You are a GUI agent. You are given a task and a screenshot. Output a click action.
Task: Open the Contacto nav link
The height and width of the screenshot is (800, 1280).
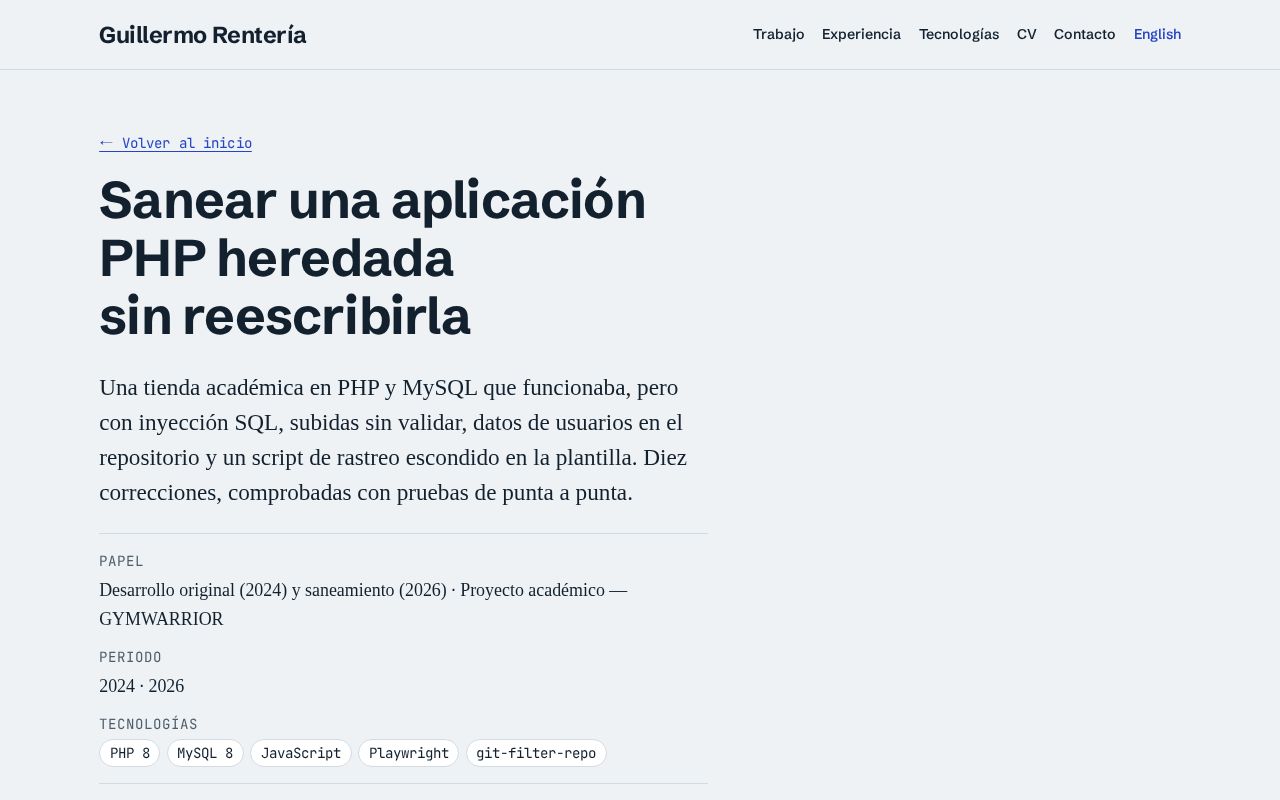pos(1084,34)
